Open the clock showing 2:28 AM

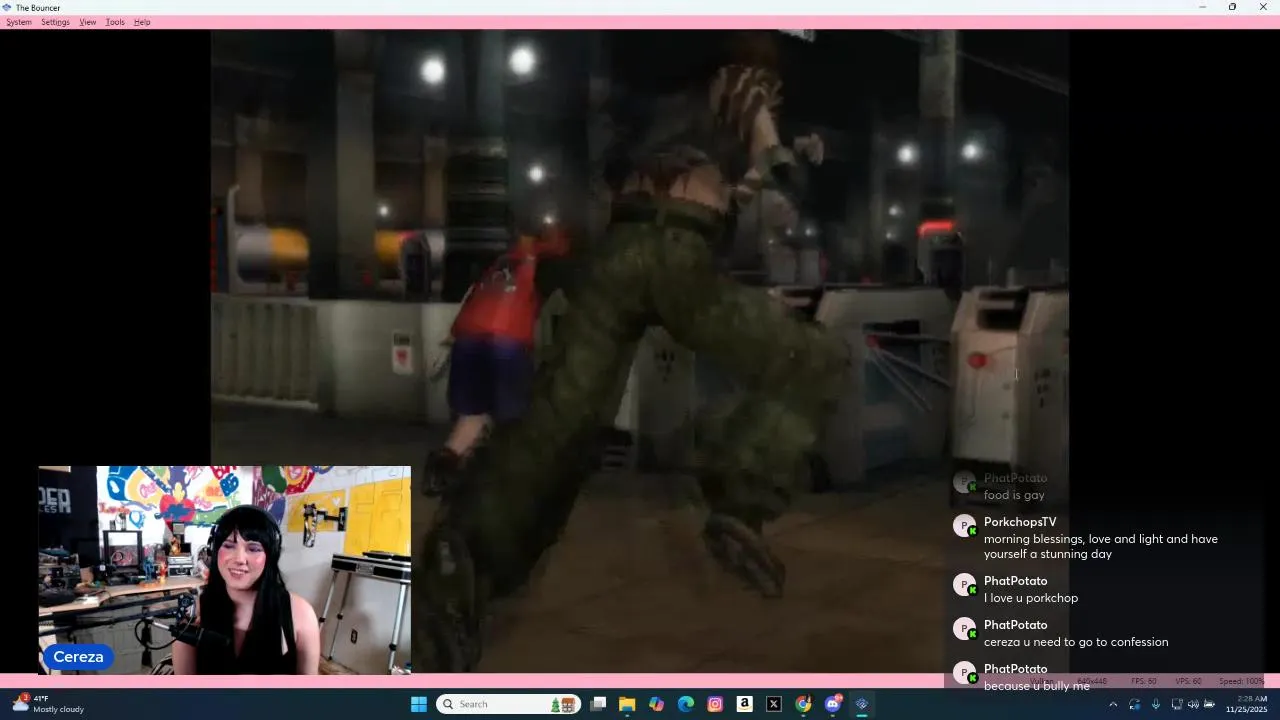coord(1247,704)
